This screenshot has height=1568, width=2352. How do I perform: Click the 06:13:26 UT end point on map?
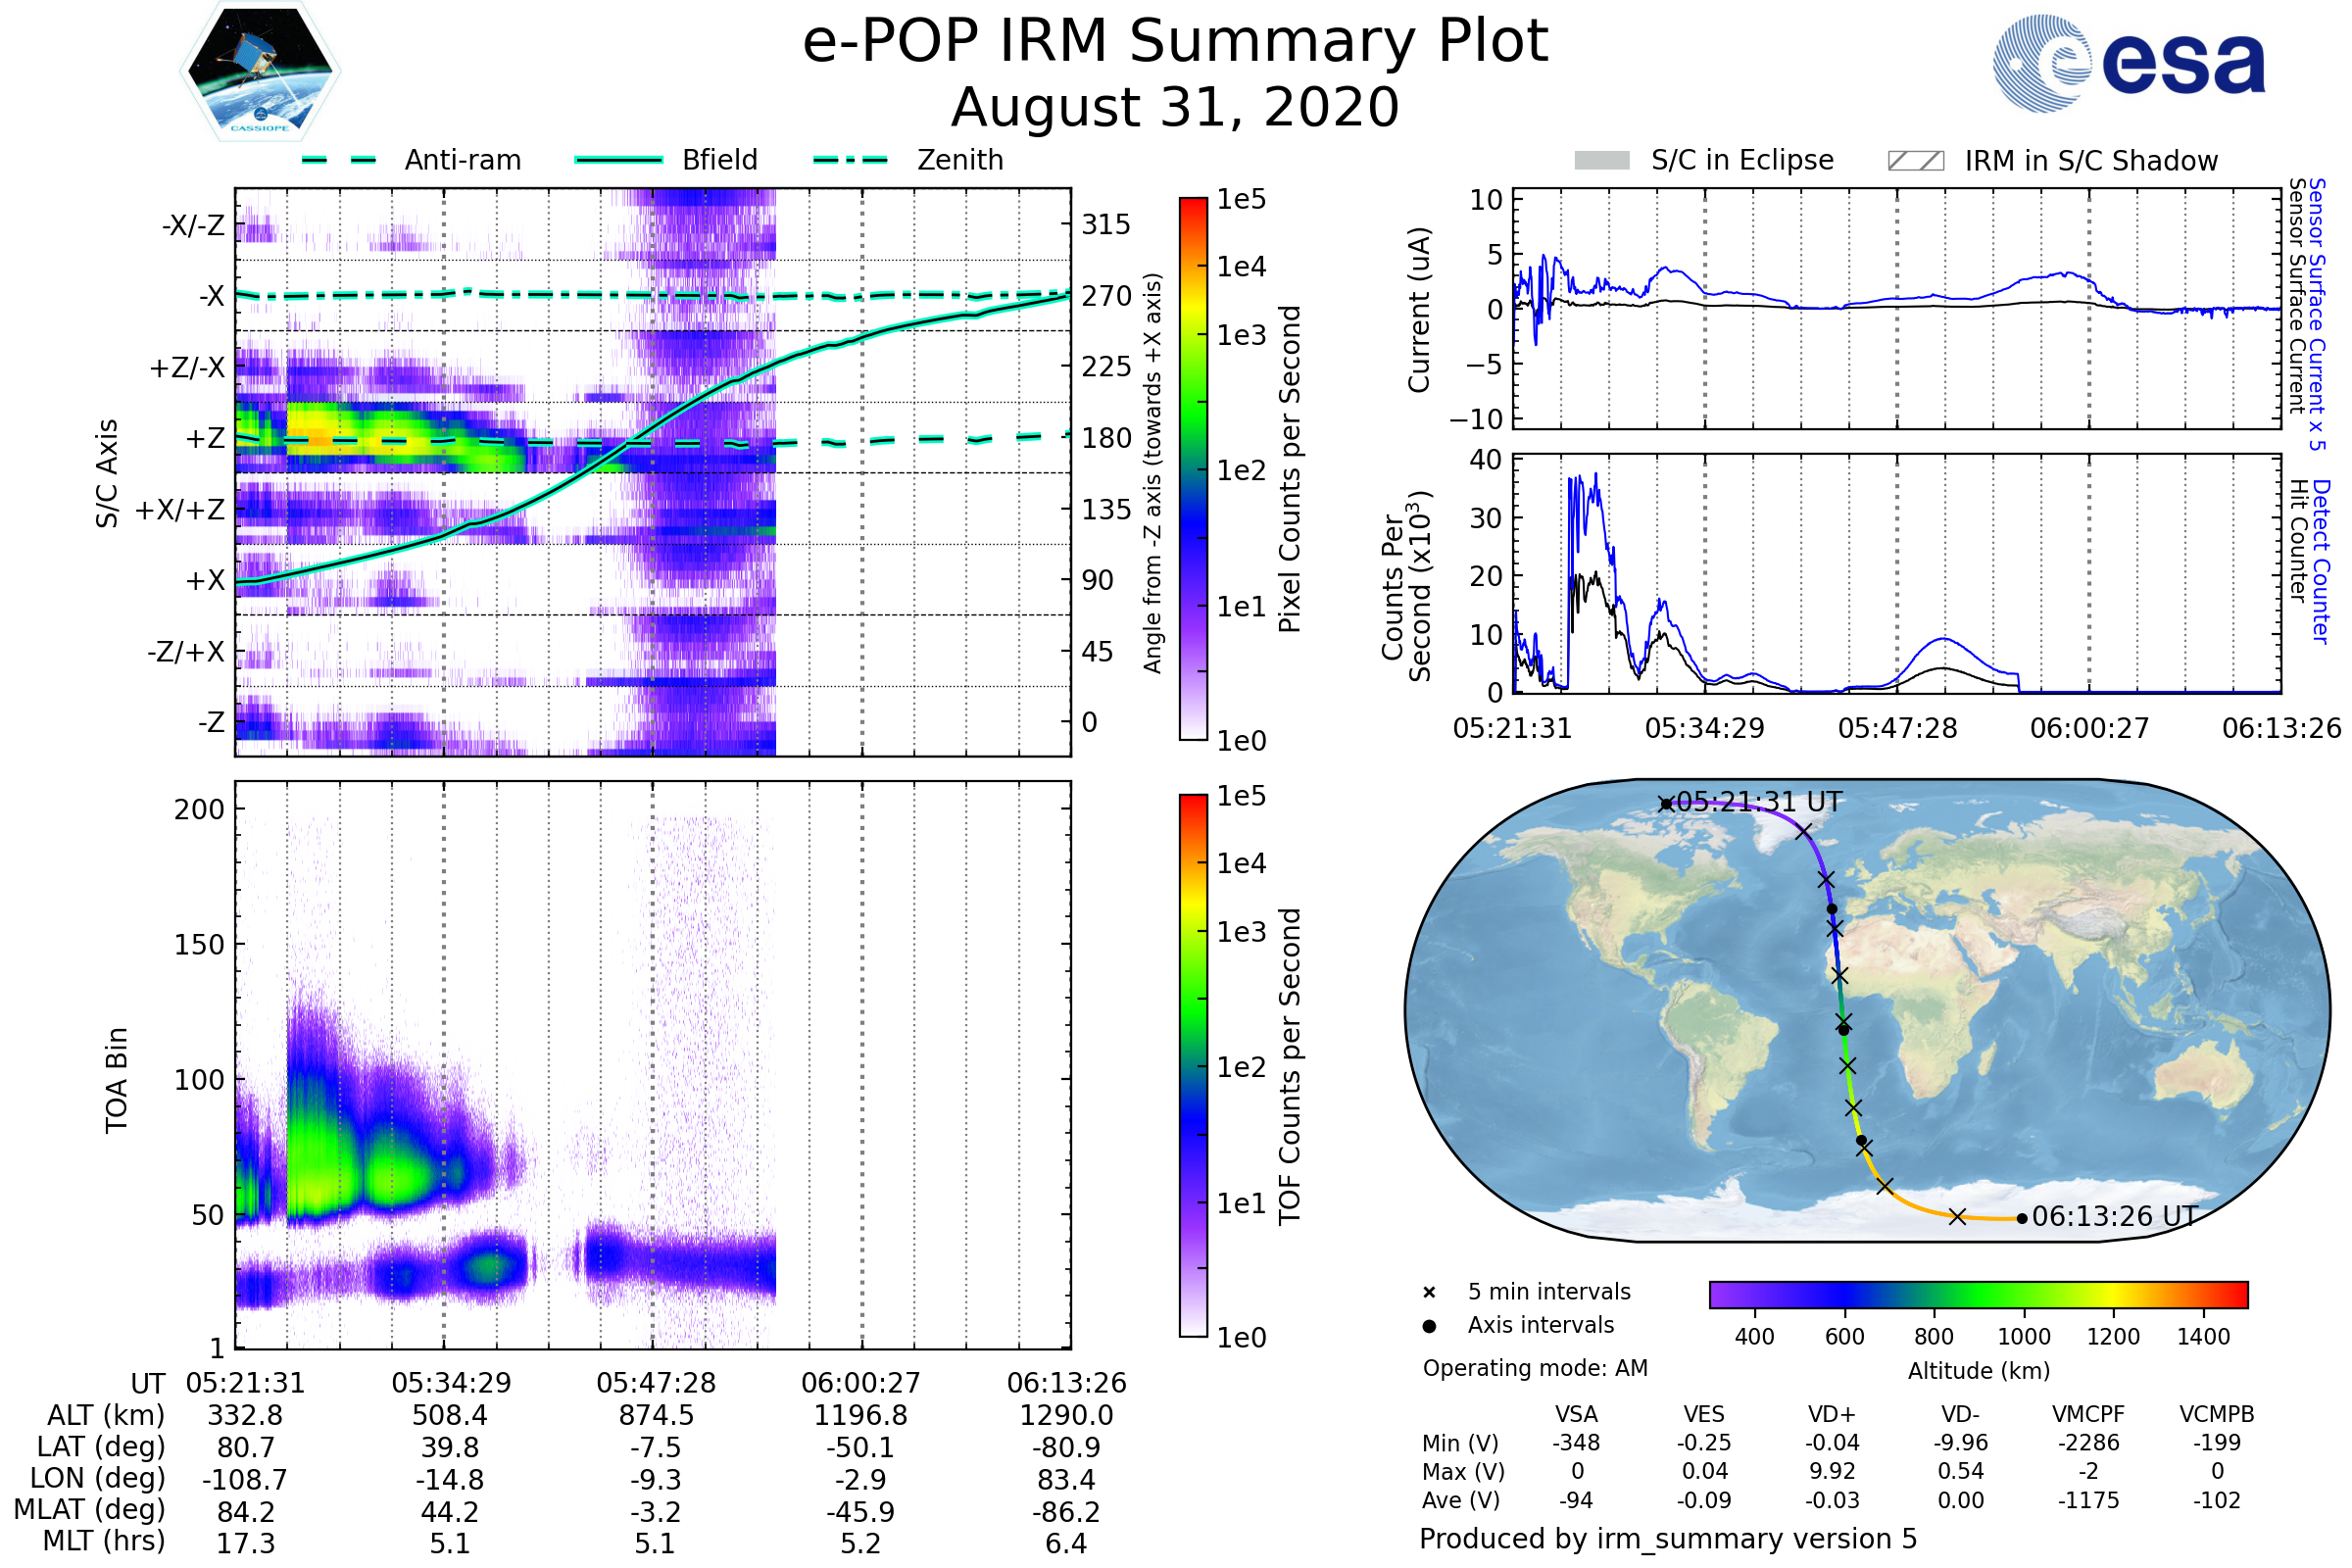coord(2022,1218)
